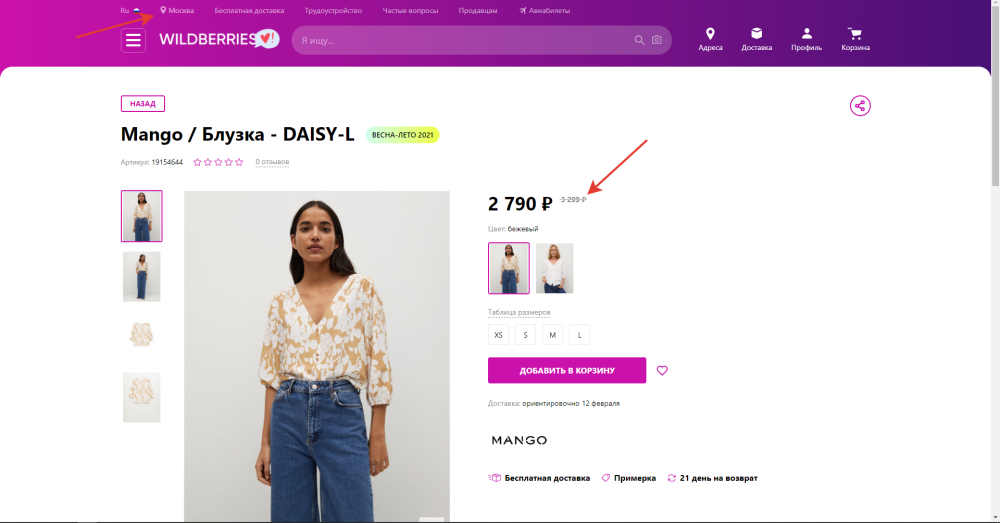Select size M
The width and height of the screenshot is (1000, 523).
tap(553, 335)
